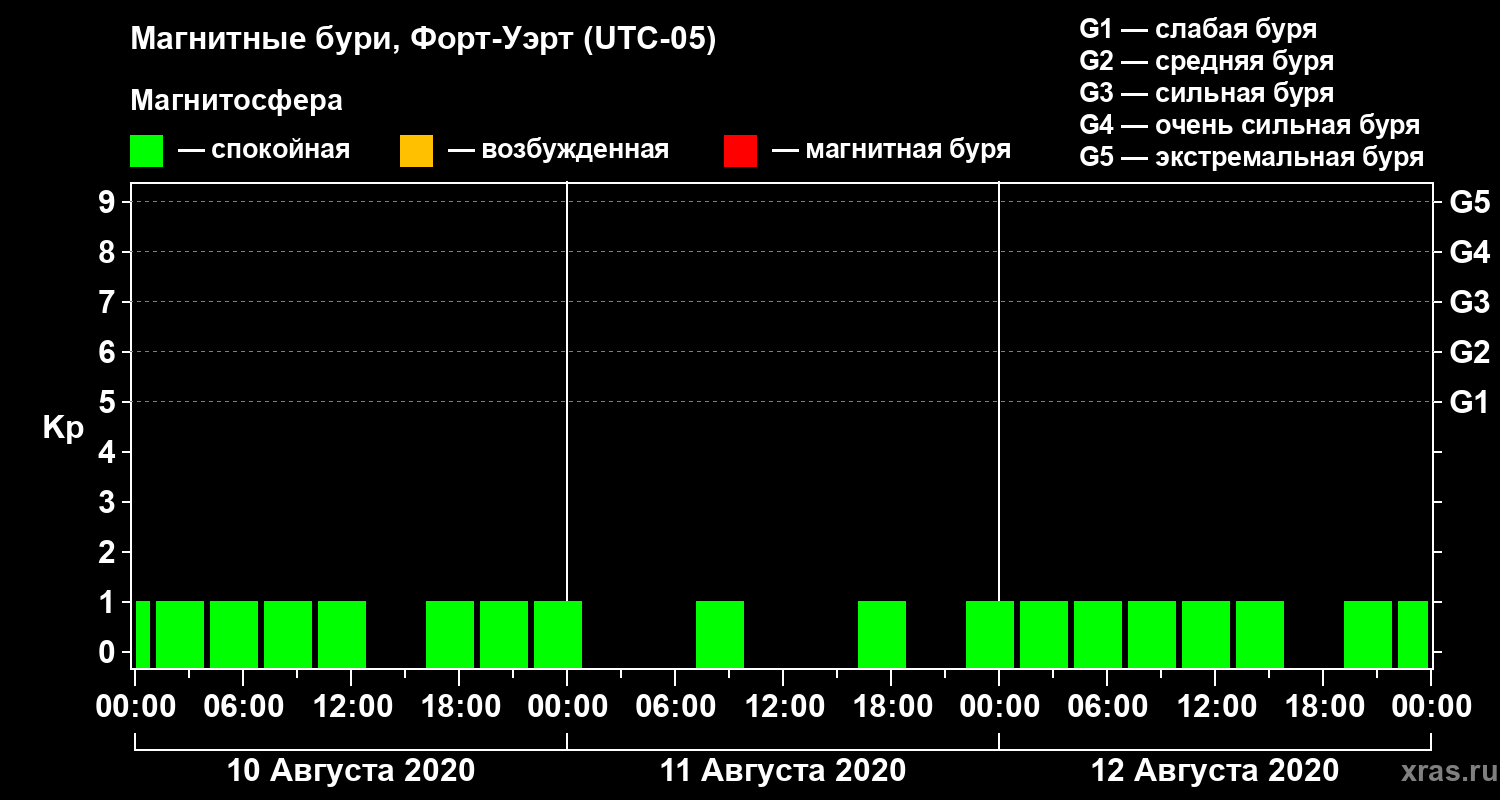Click the Kp axis value '3'

coord(109,502)
